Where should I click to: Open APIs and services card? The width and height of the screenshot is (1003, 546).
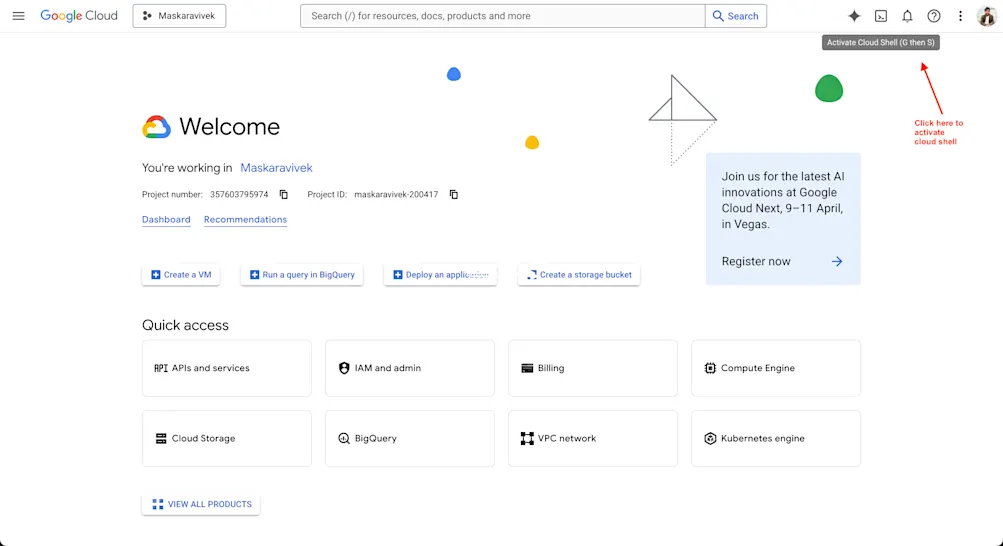coord(226,368)
